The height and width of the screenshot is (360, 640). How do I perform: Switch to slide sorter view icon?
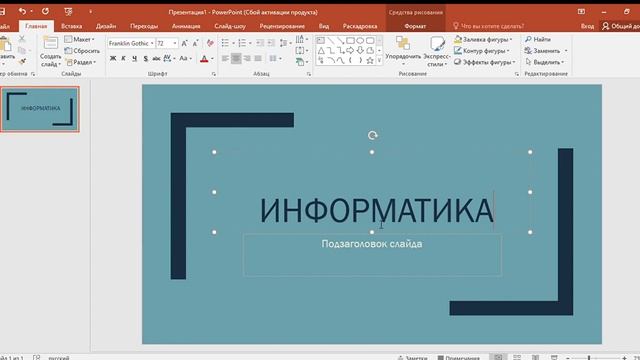pos(517,357)
